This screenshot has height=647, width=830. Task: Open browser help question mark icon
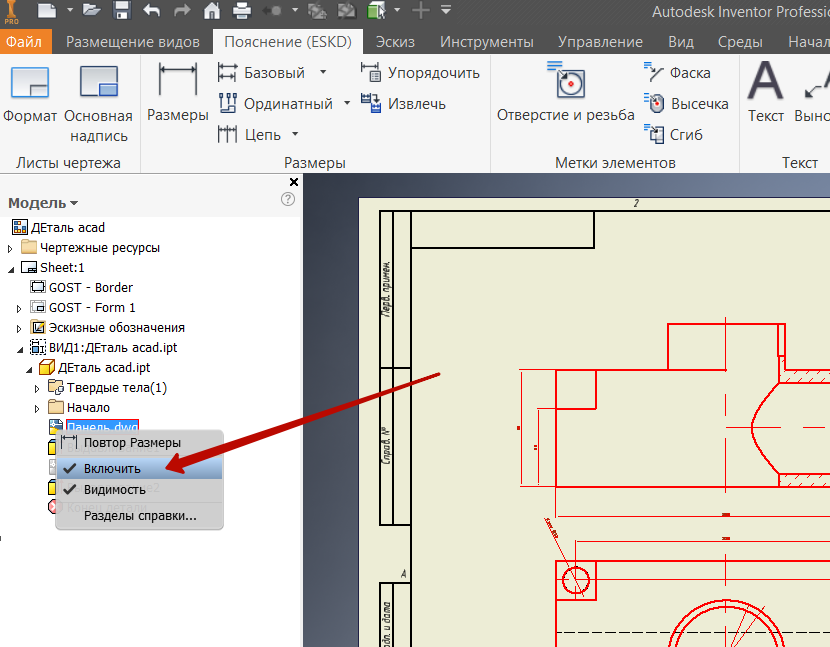tap(288, 199)
